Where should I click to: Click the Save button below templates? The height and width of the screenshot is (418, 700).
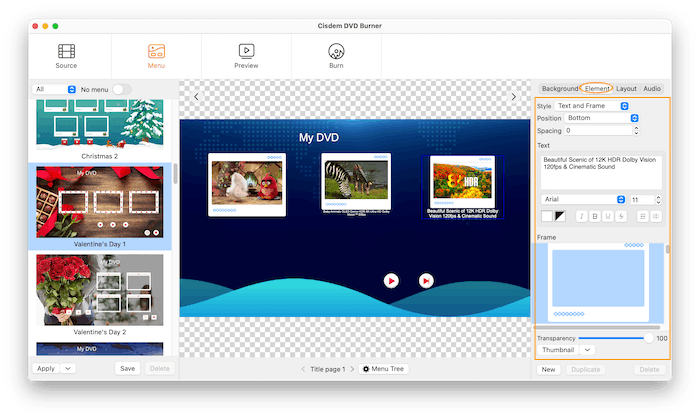coord(127,368)
